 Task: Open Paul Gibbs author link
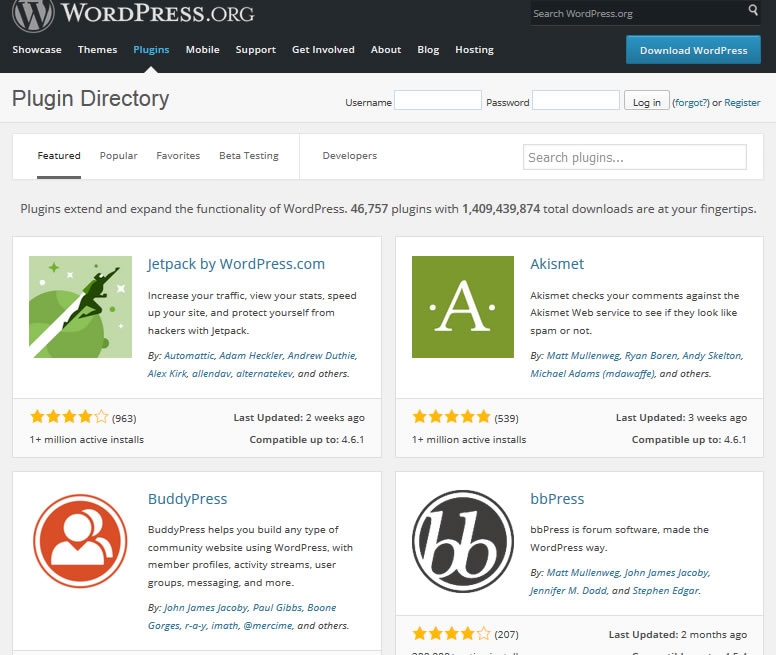tap(278, 608)
